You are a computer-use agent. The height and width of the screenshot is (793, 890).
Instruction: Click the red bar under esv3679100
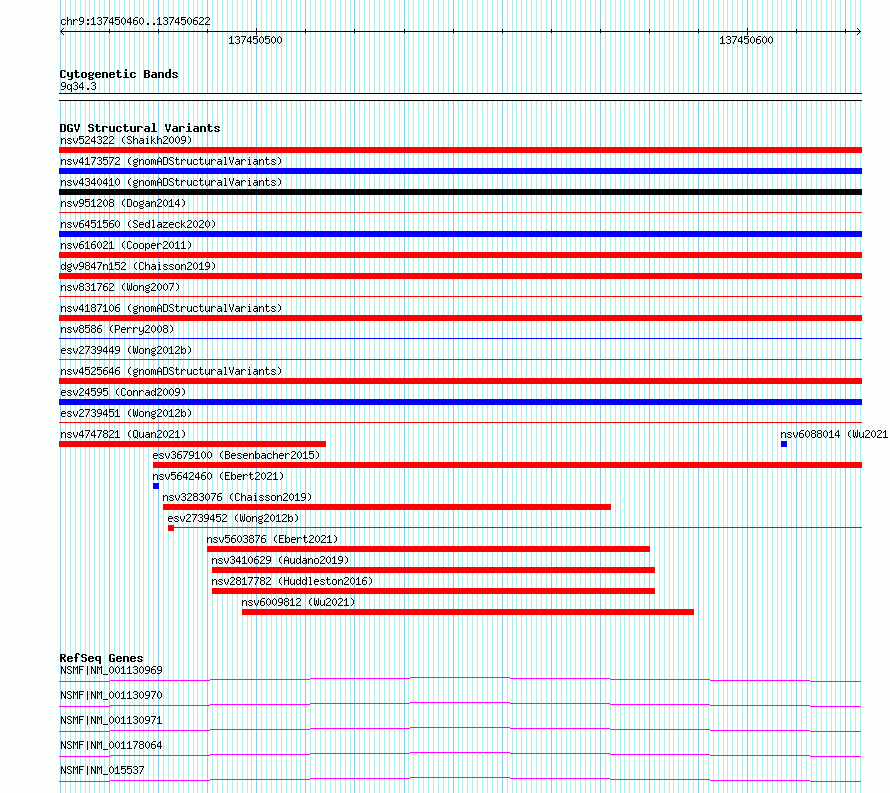click(507, 465)
